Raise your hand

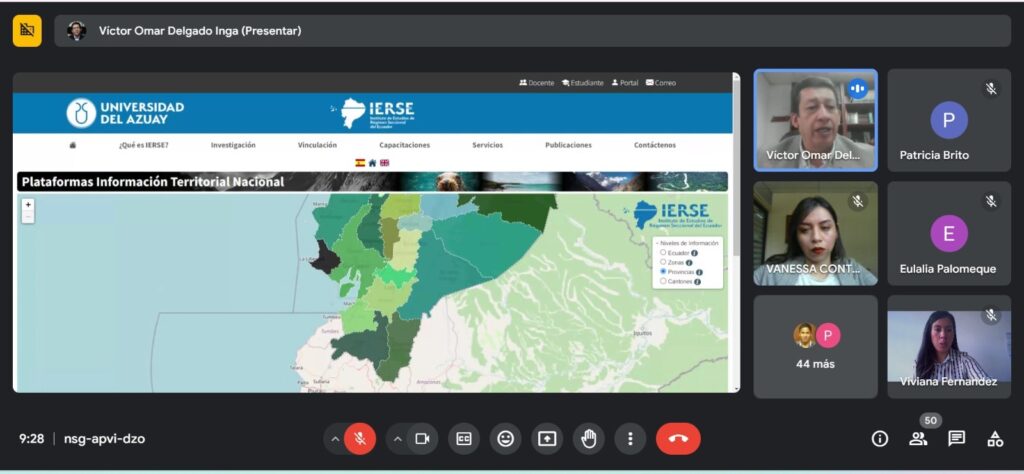click(x=588, y=439)
